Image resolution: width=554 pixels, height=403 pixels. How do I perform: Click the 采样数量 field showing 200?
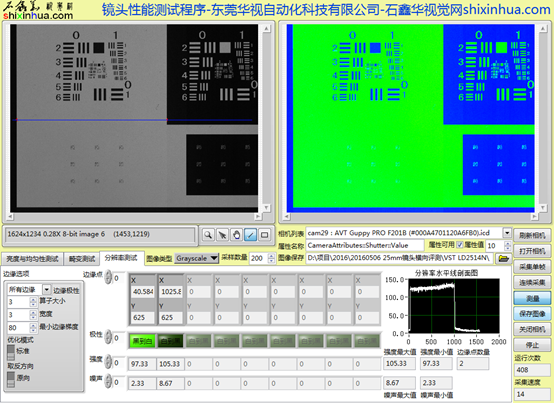pos(259,259)
